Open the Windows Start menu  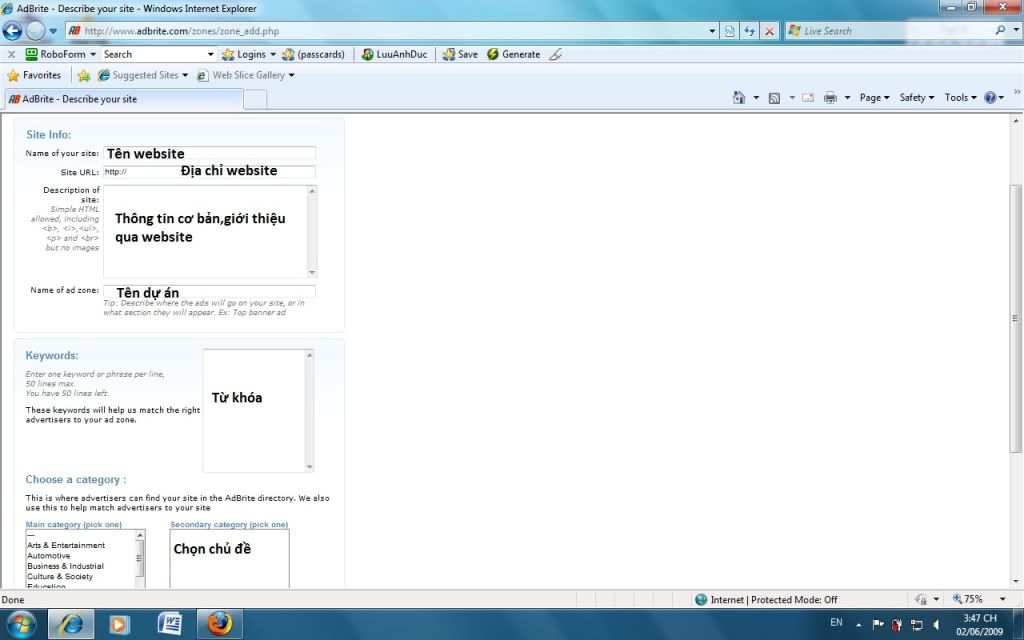coord(22,624)
